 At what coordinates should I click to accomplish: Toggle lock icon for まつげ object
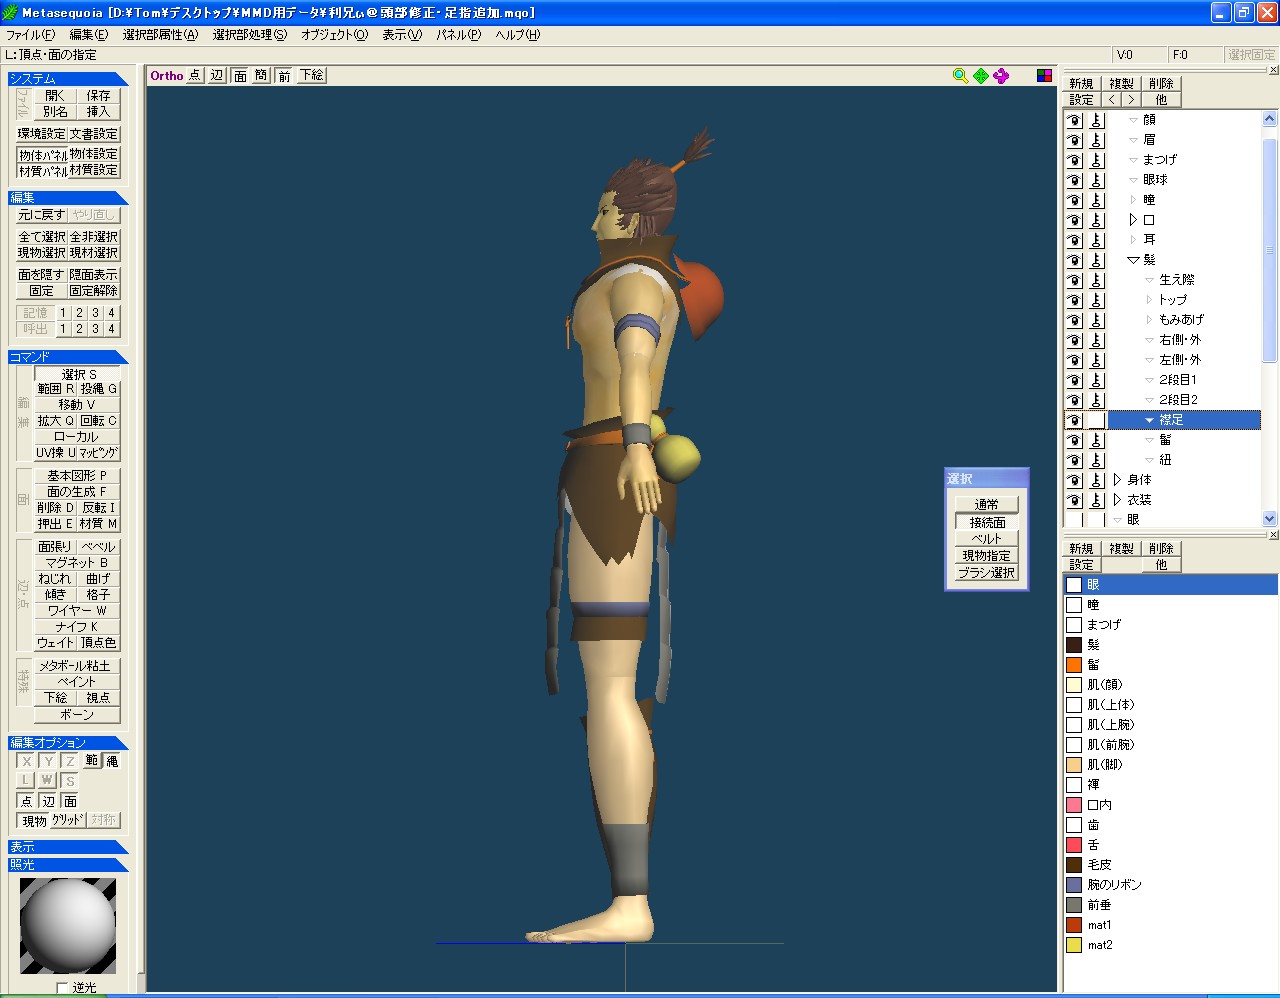point(1097,160)
